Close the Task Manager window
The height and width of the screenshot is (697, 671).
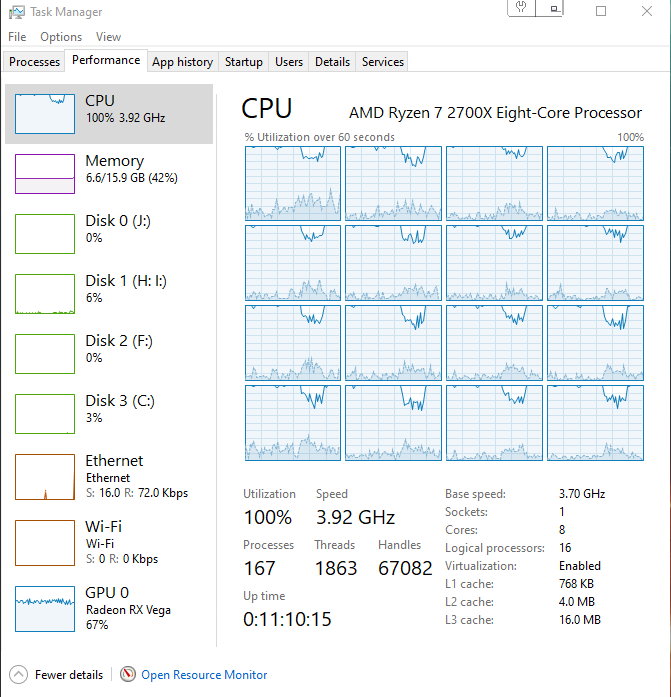[x=647, y=11]
